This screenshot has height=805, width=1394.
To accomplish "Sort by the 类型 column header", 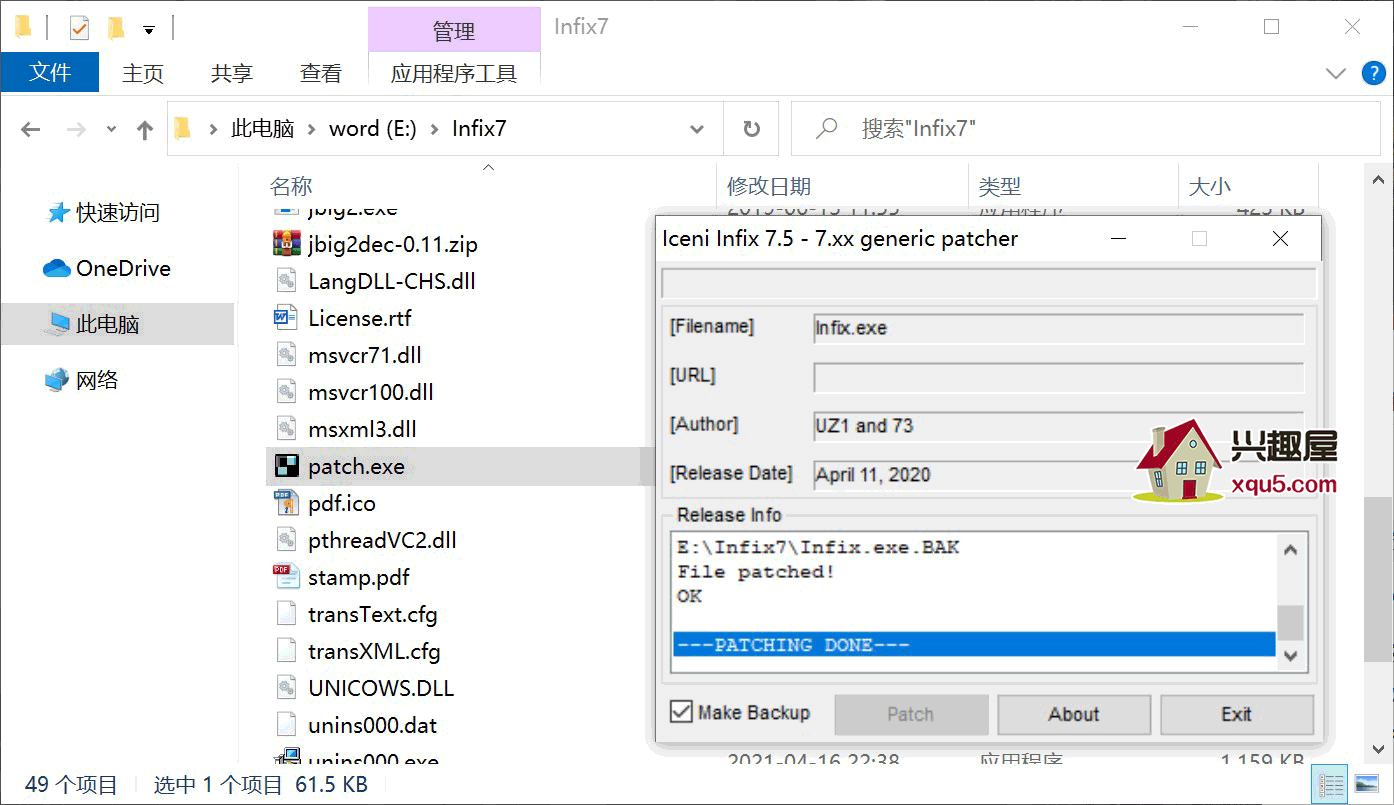I will click(1000, 186).
